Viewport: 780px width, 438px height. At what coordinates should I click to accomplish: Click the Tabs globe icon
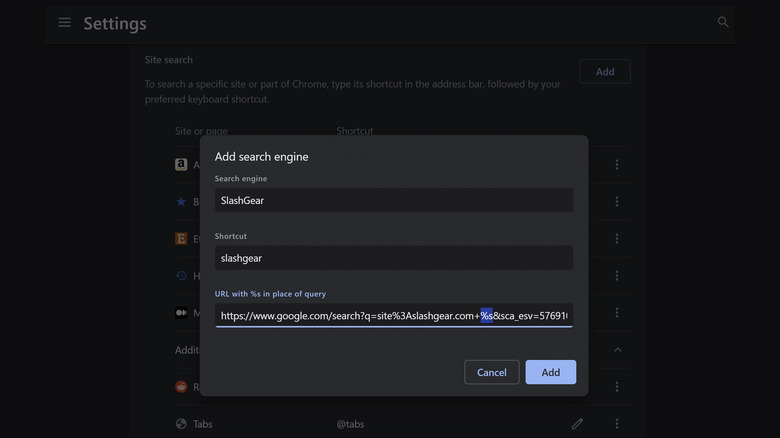click(181, 424)
